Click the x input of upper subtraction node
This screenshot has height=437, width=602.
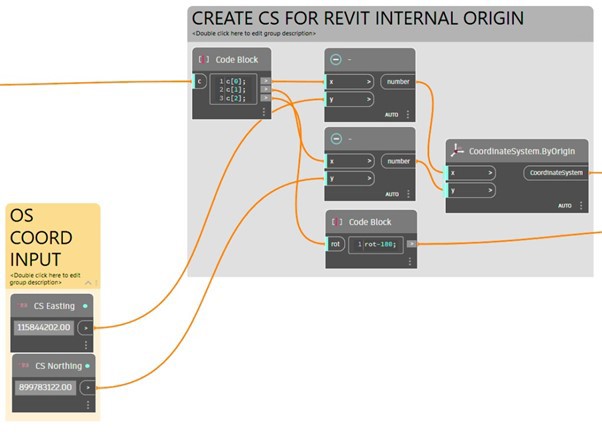(349, 81)
